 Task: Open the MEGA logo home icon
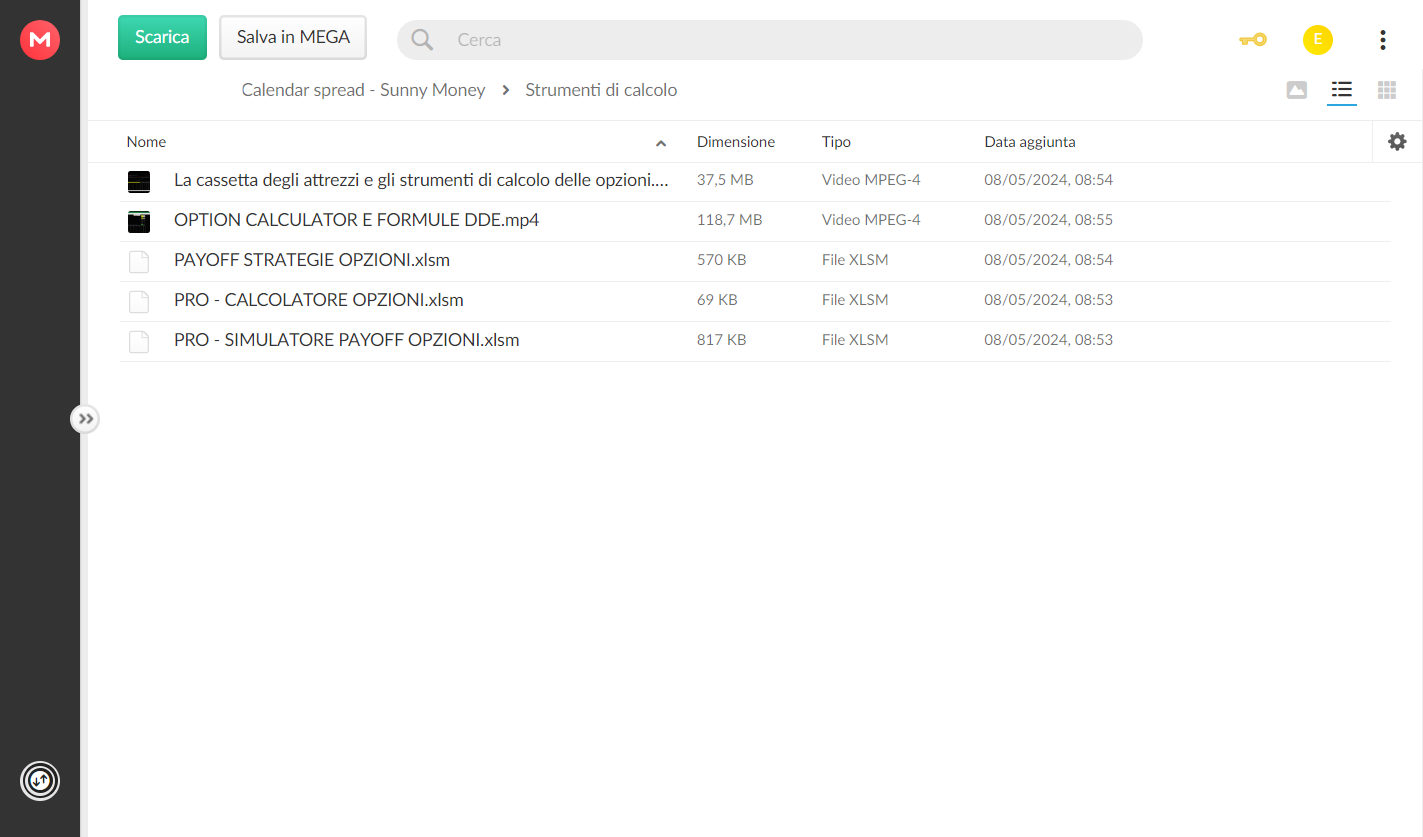pos(40,40)
